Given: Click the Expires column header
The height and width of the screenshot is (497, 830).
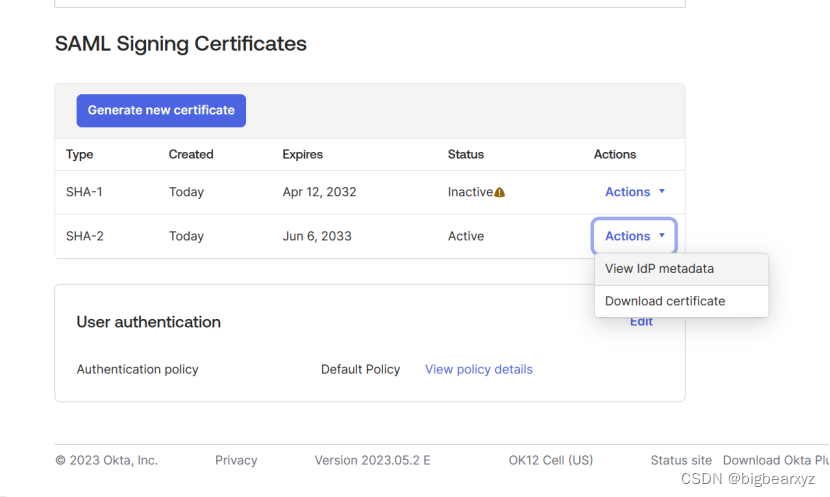Looking at the screenshot, I should 302,154.
